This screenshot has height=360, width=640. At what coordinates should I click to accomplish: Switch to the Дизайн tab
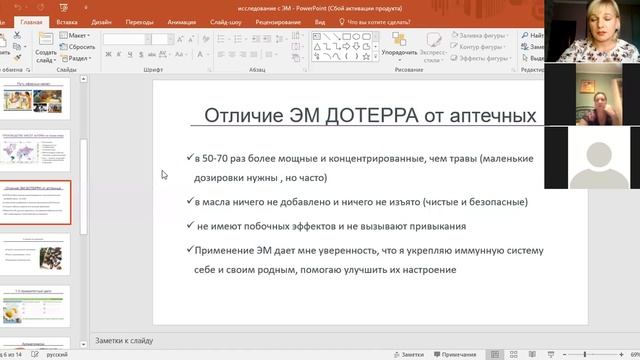point(101,22)
